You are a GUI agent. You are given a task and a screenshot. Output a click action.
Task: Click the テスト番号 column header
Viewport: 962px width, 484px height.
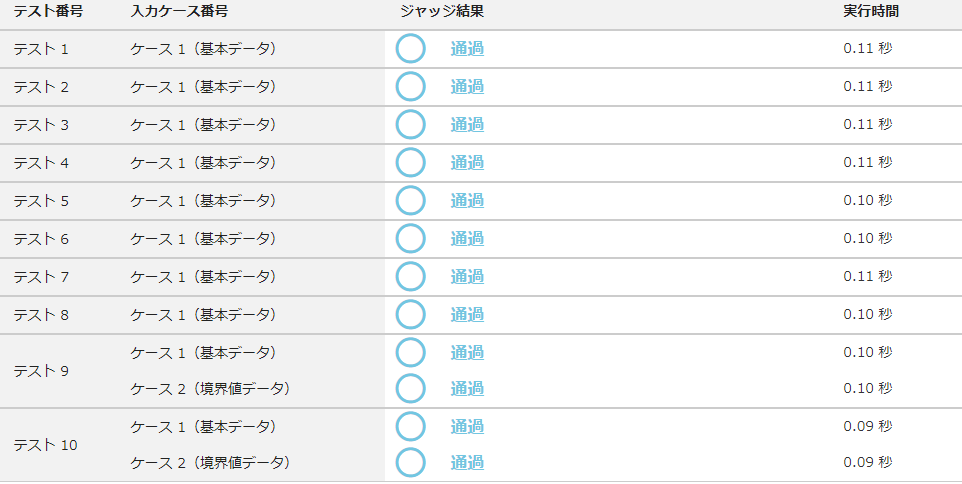pos(47,12)
